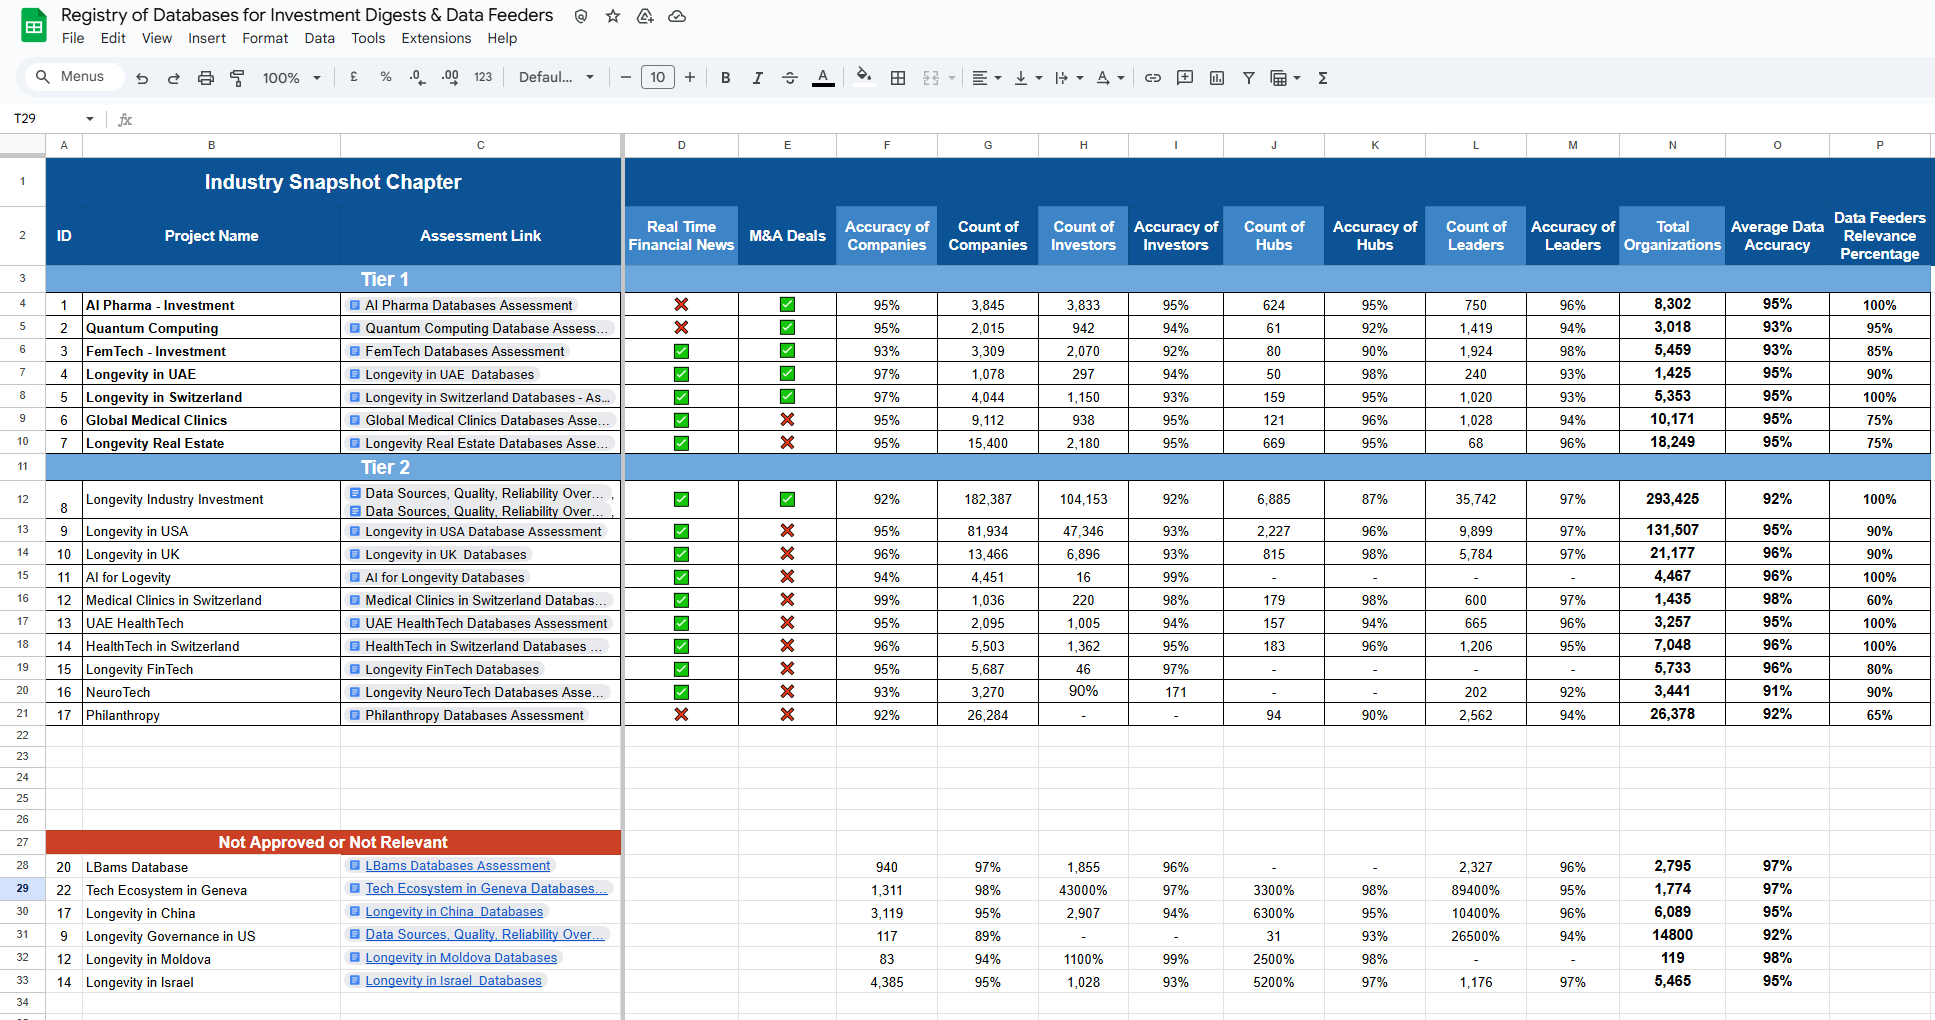Click the Insert link icon
Image resolution: width=1935 pixels, height=1020 pixels.
pyautogui.click(x=1152, y=78)
